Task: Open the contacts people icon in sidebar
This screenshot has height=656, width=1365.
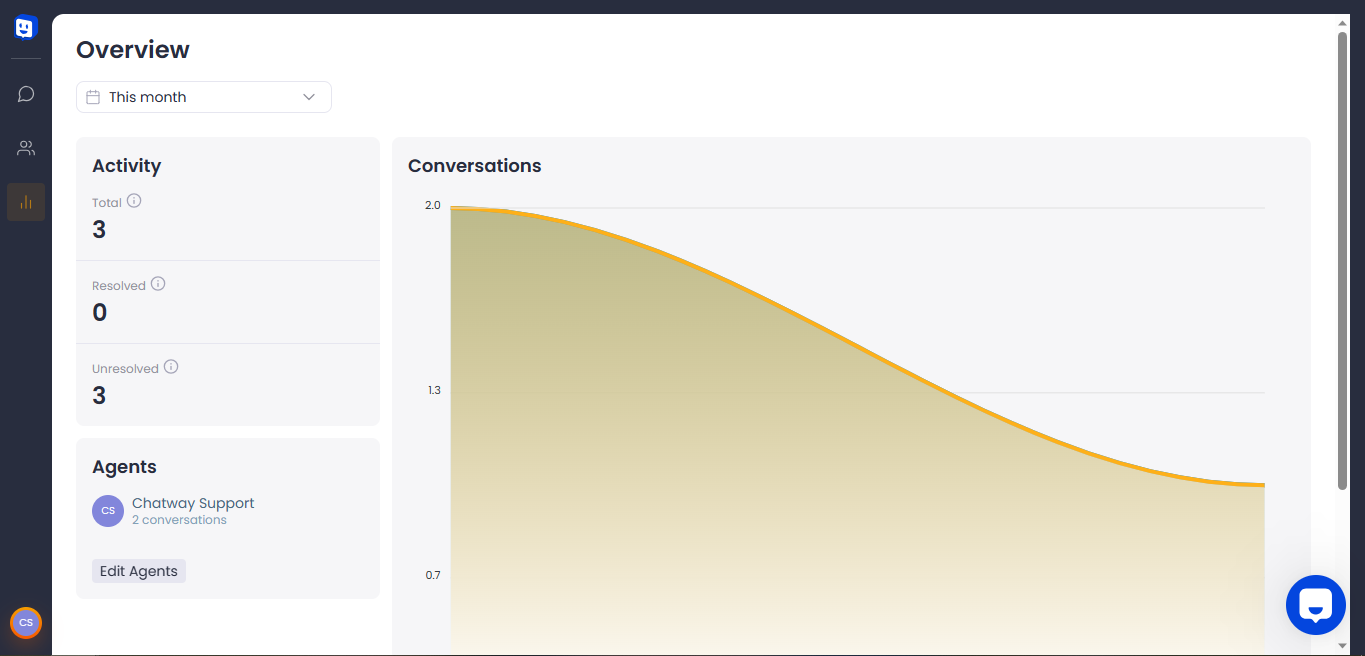Action: (26, 148)
